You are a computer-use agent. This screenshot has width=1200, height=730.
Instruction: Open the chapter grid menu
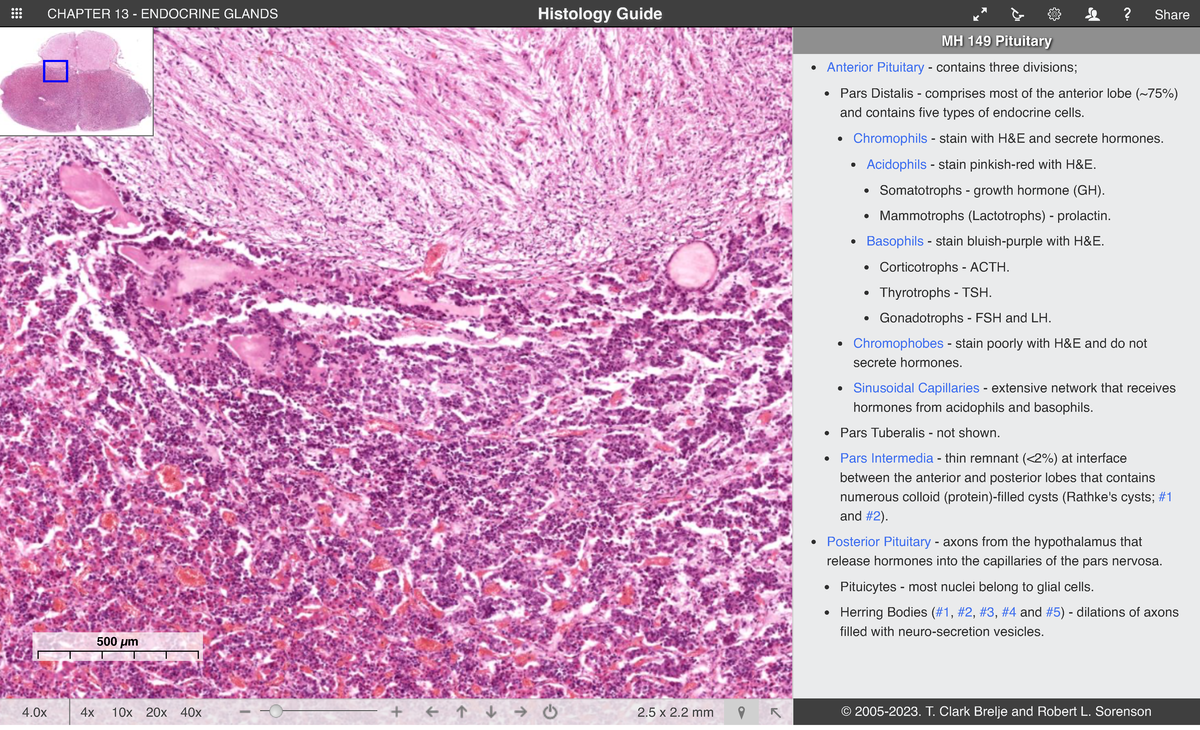pyautogui.click(x=14, y=14)
